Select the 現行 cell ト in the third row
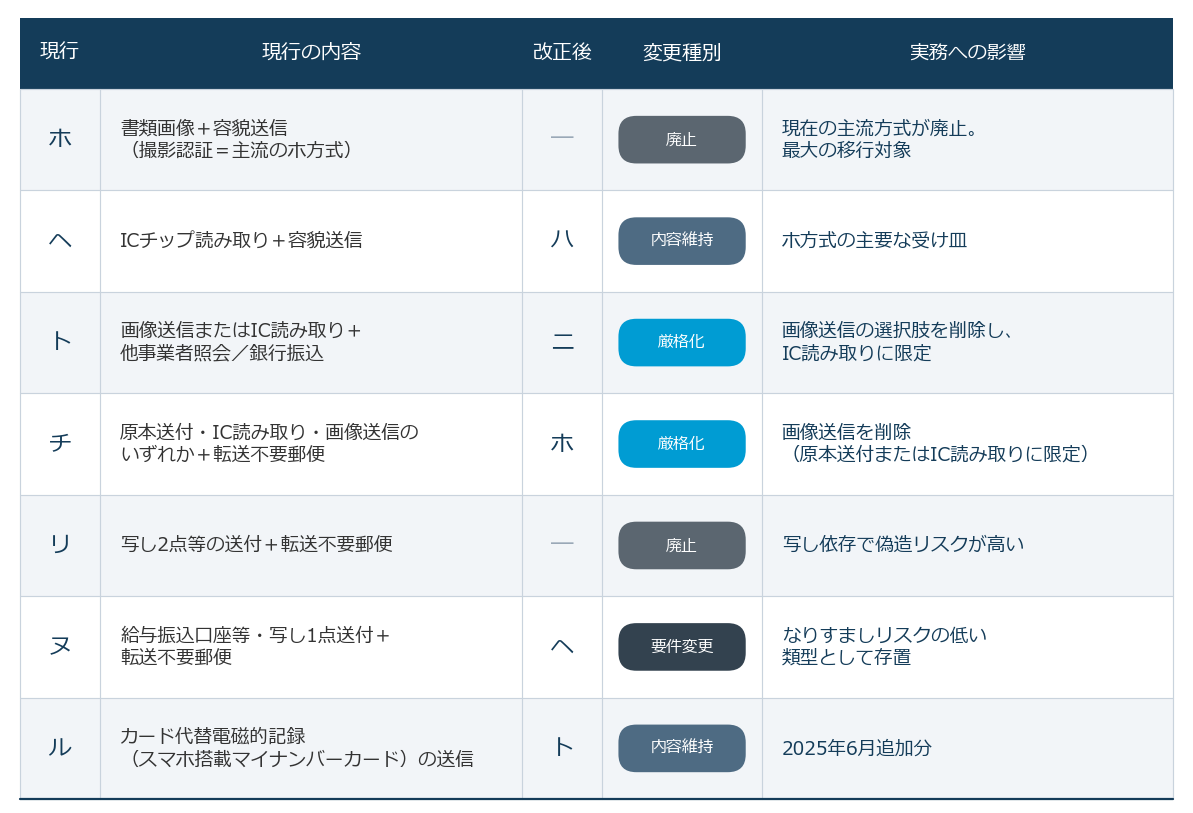Viewport: 1193px width, 813px height. 60,342
